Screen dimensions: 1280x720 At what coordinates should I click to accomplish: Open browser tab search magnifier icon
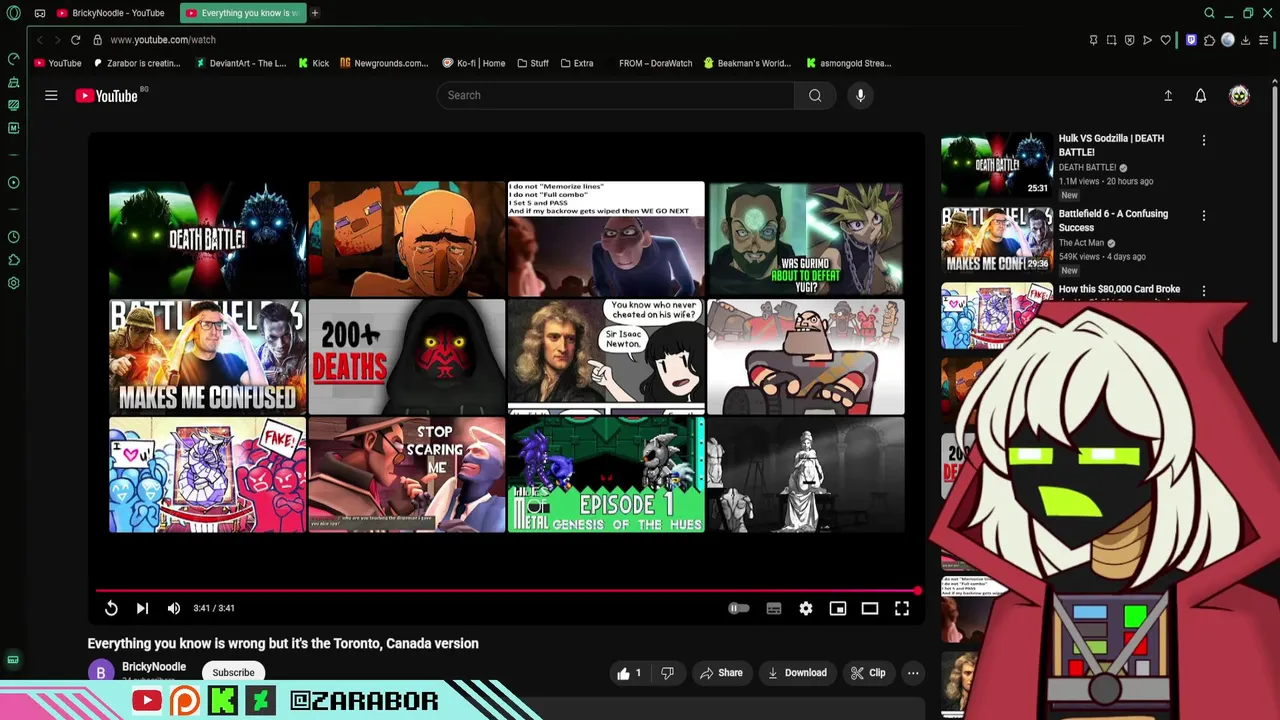[1209, 13]
